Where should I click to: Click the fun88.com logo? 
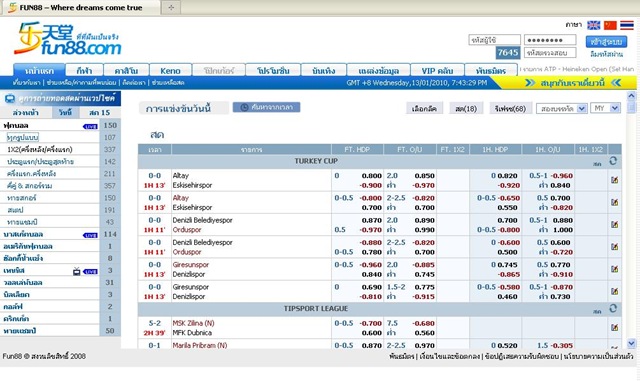pyautogui.click(x=68, y=39)
